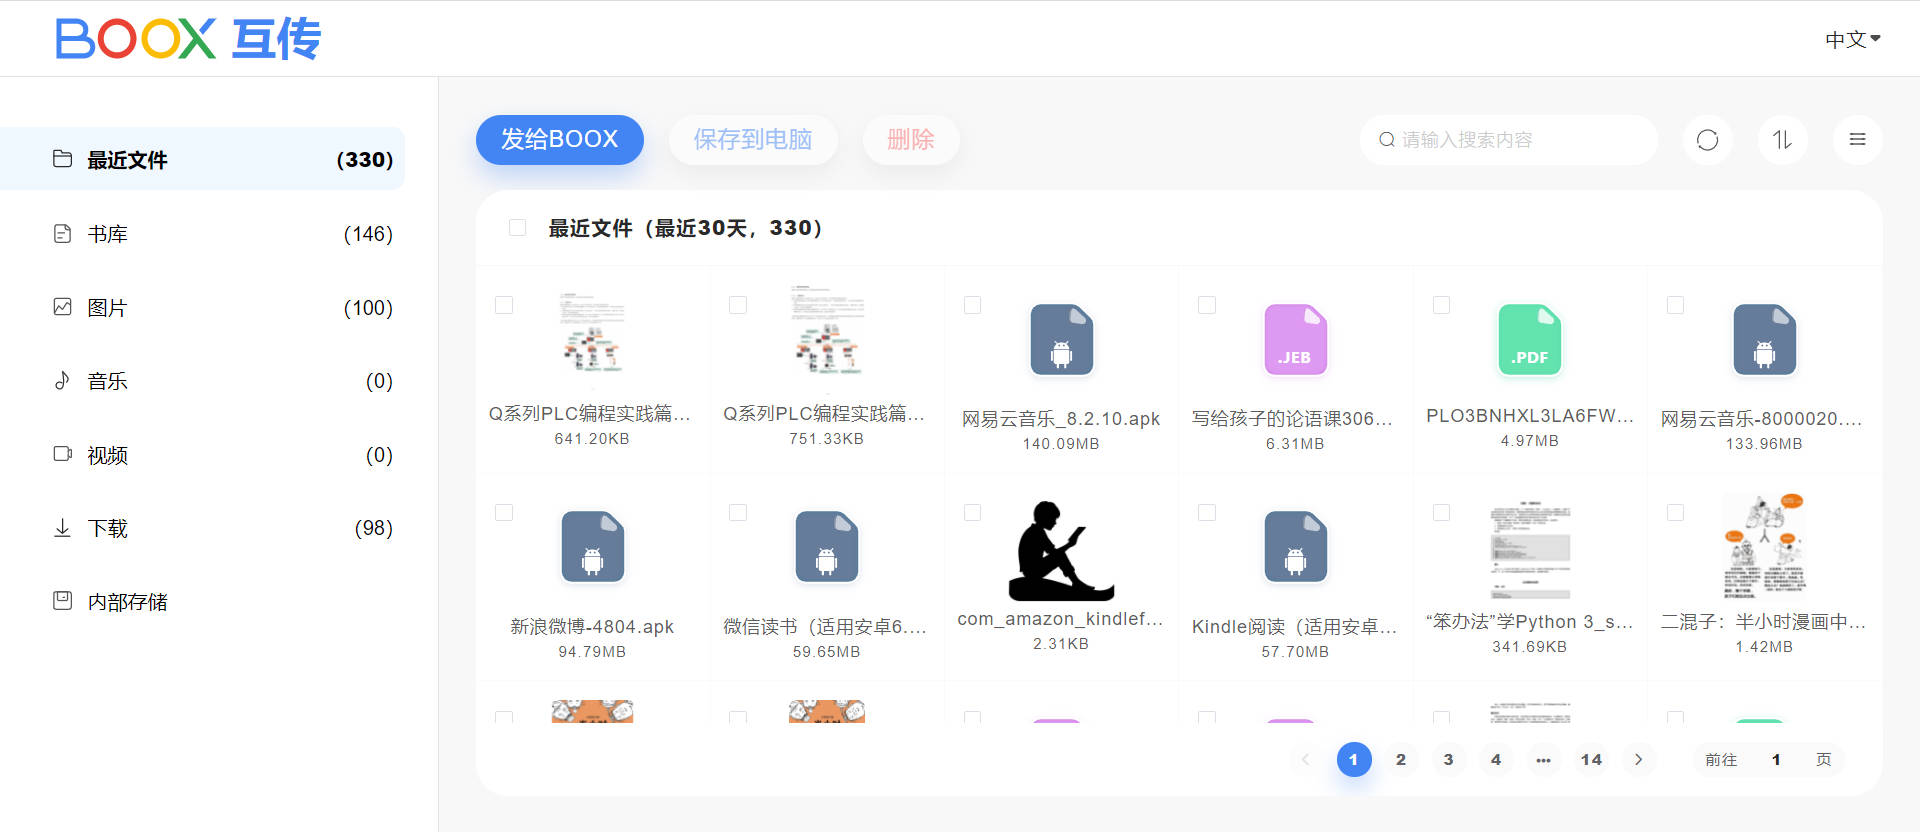The height and width of the screenshot is (832, 1920).
Task: Go to page 2
Action: [1401, 760]
